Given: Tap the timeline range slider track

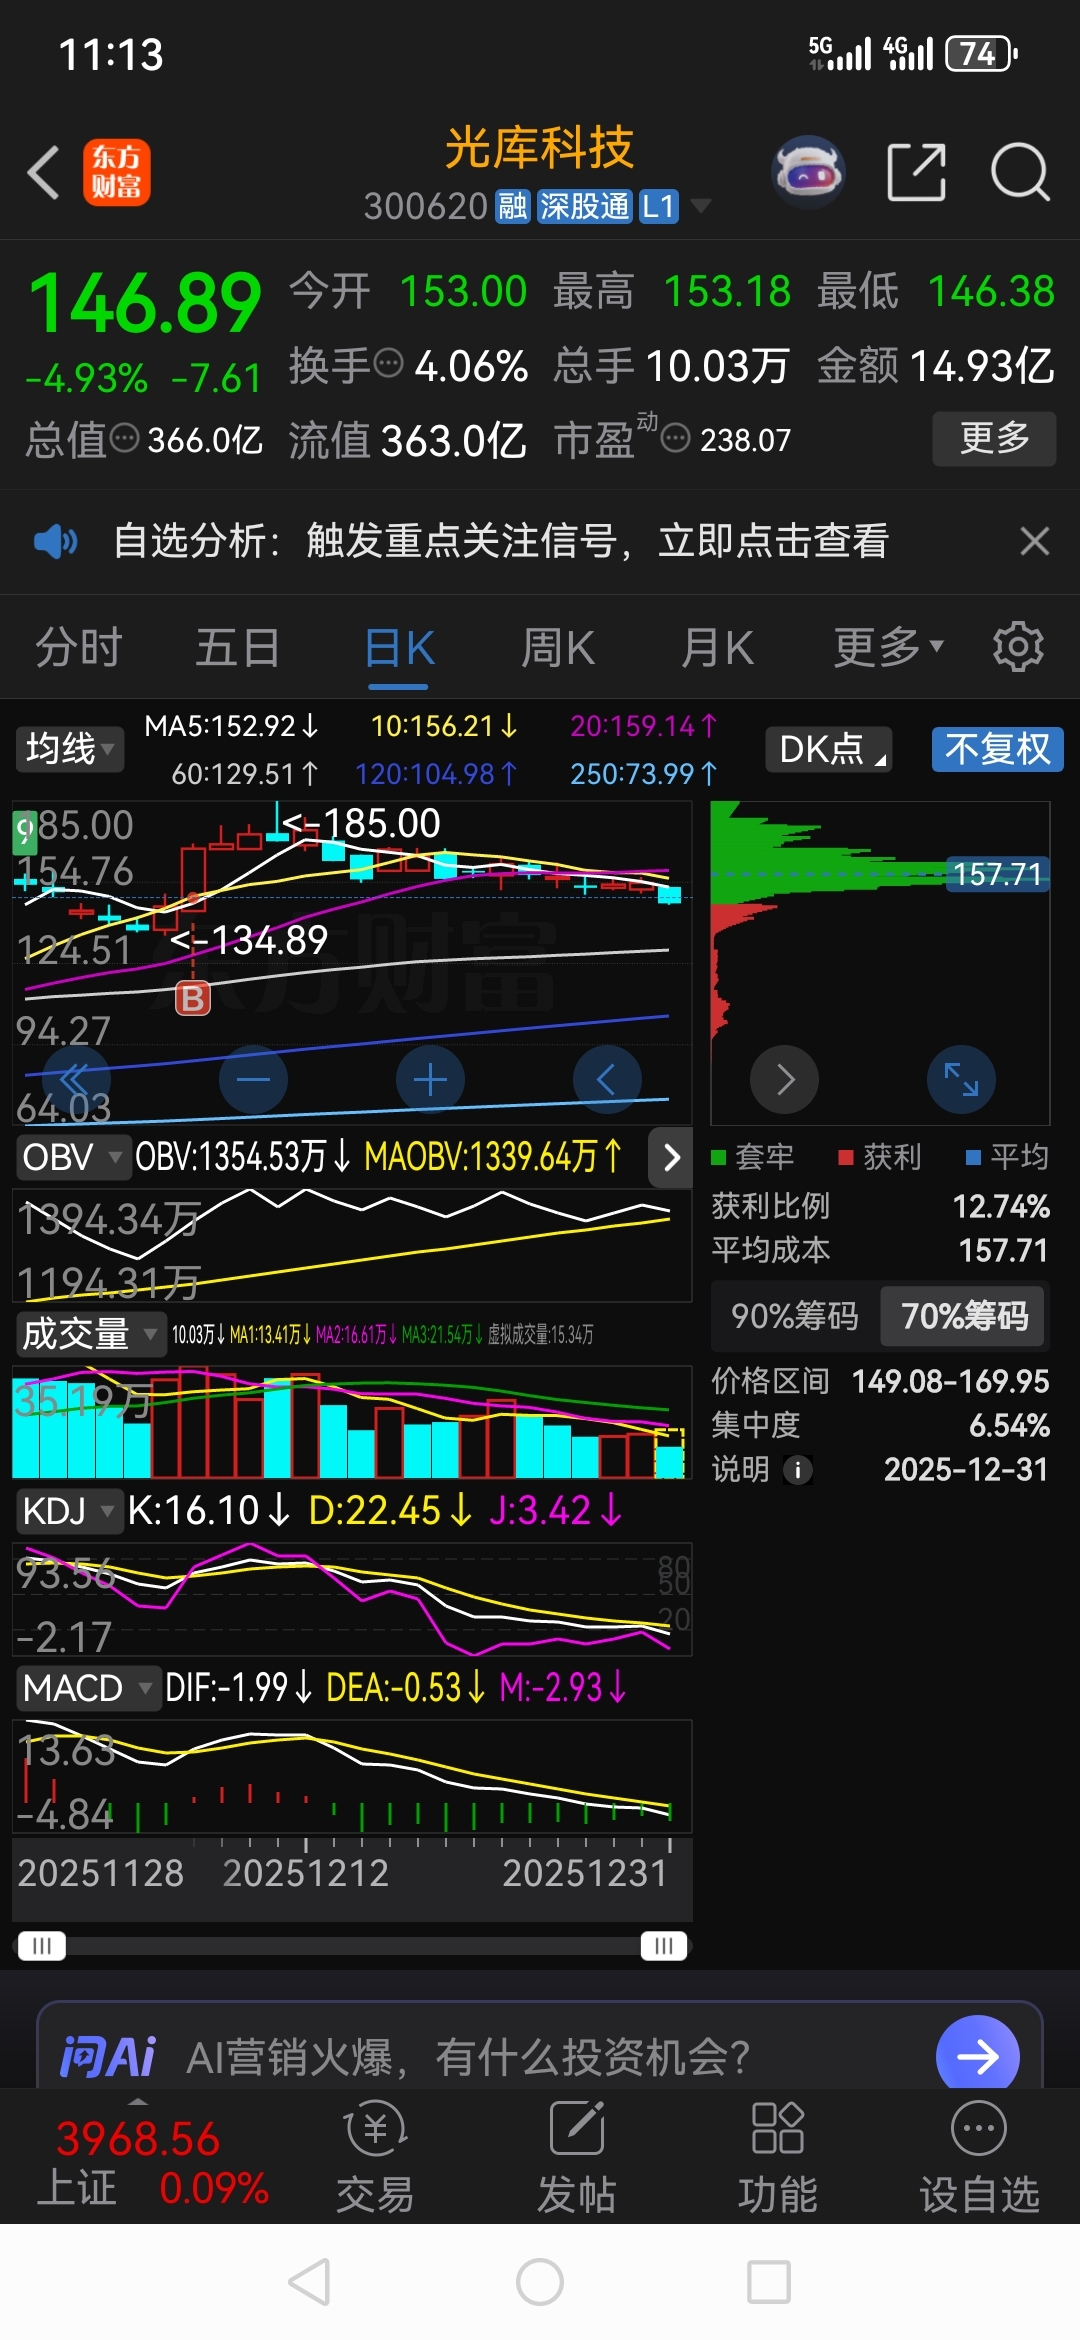Looking at the screenshot, I should [x=353, y=1946].
